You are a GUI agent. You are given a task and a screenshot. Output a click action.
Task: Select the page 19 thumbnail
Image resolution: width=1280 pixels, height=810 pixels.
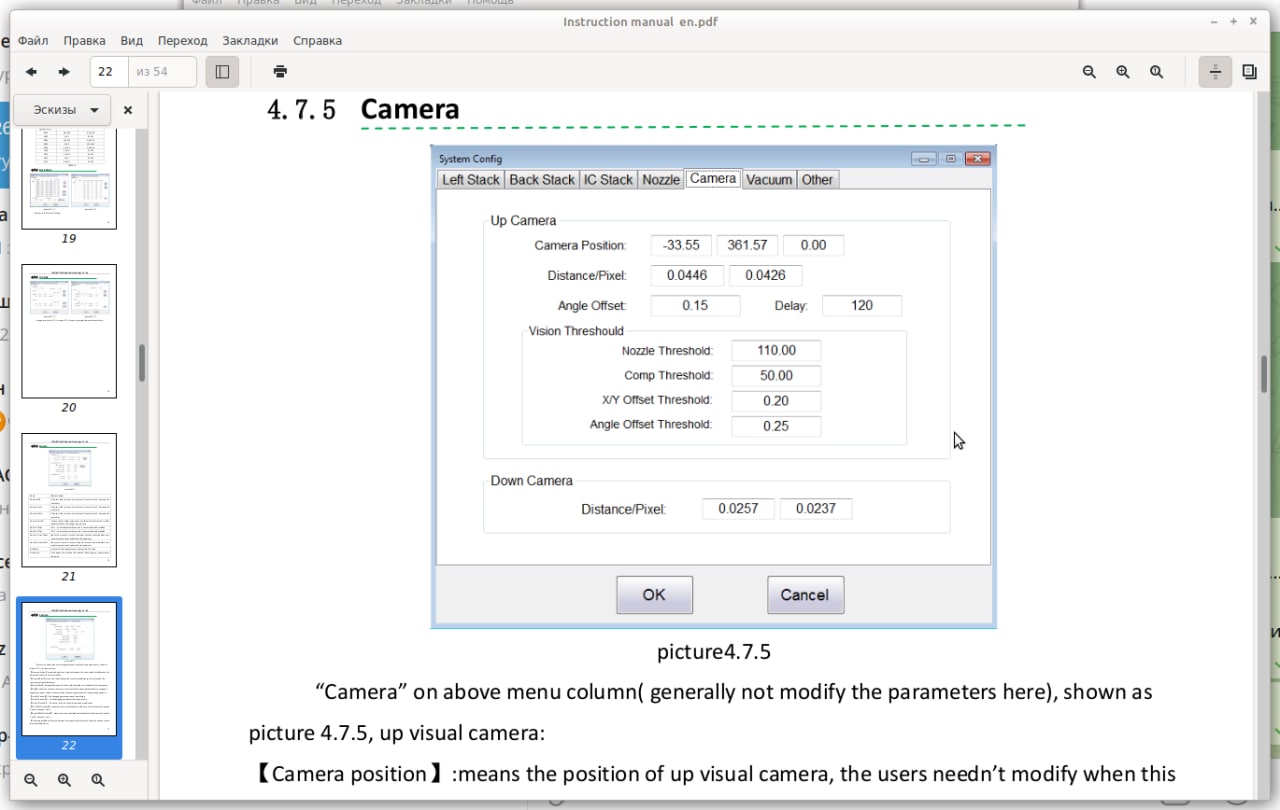(69, 180)
